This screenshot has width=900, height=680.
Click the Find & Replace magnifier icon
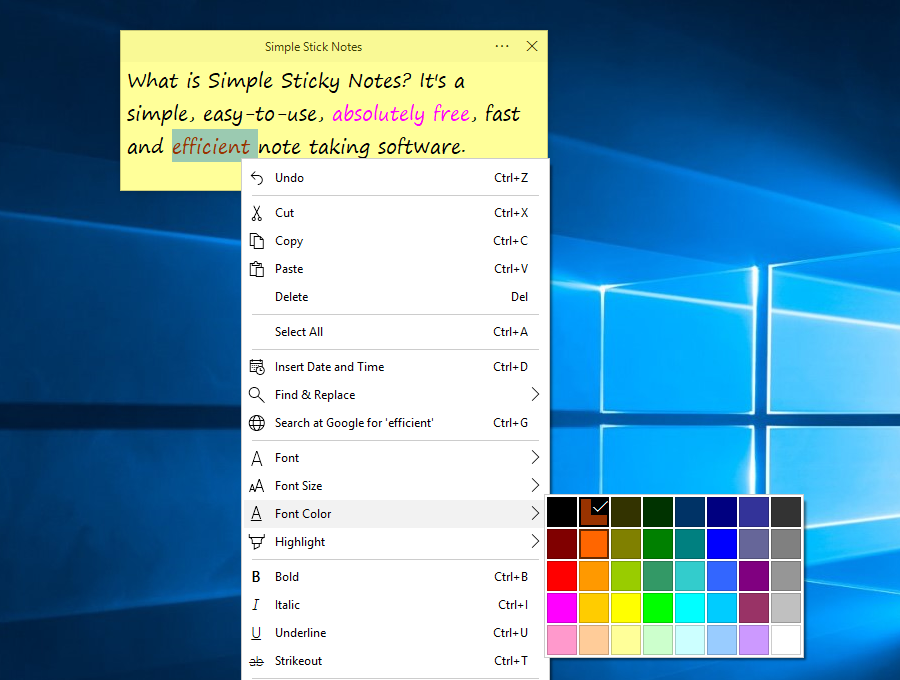258,394
